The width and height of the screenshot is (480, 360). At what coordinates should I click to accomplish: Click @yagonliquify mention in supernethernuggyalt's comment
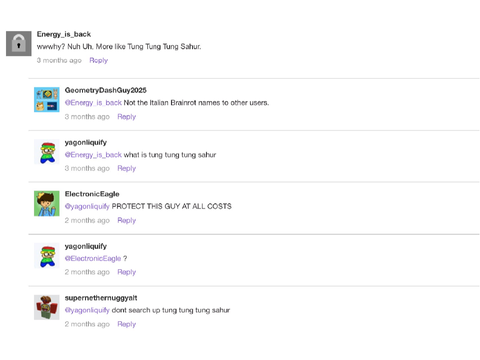(x=87, y=310)
